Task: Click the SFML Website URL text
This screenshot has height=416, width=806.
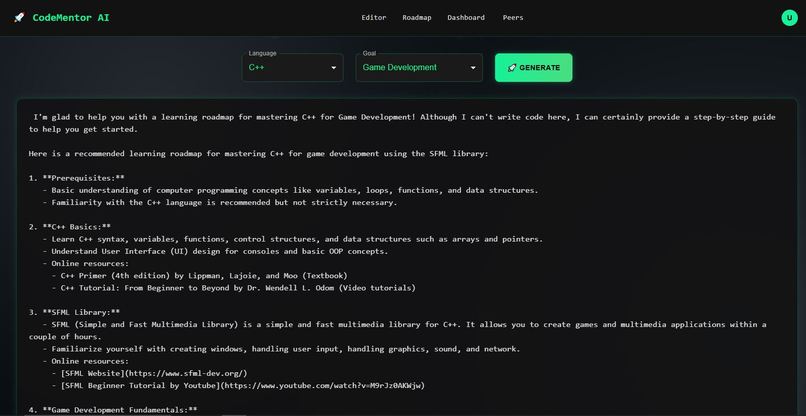Action: pos(187,373)
